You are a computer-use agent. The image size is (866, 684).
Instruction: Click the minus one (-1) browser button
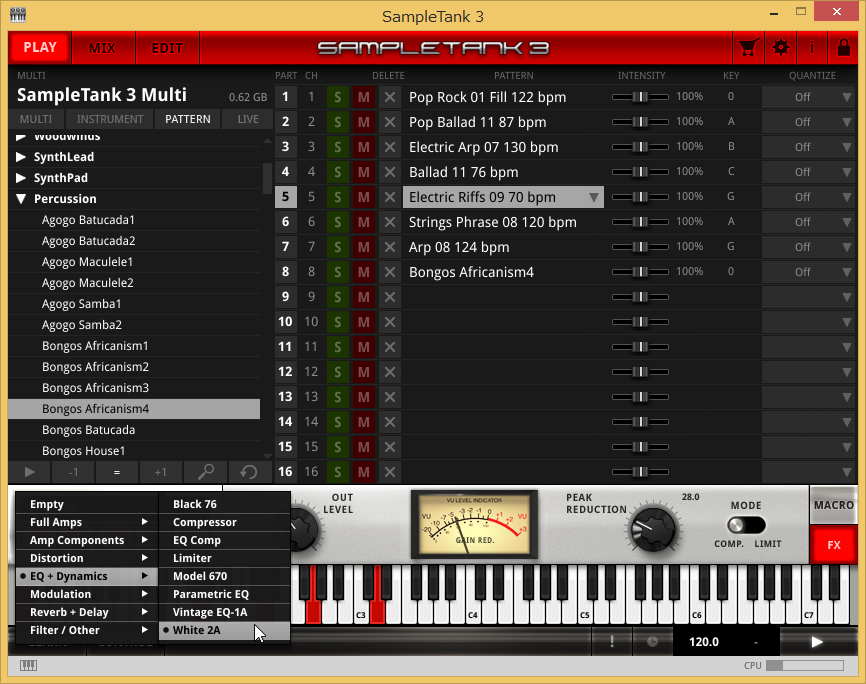pyautogui.click(x=73, y=472)
